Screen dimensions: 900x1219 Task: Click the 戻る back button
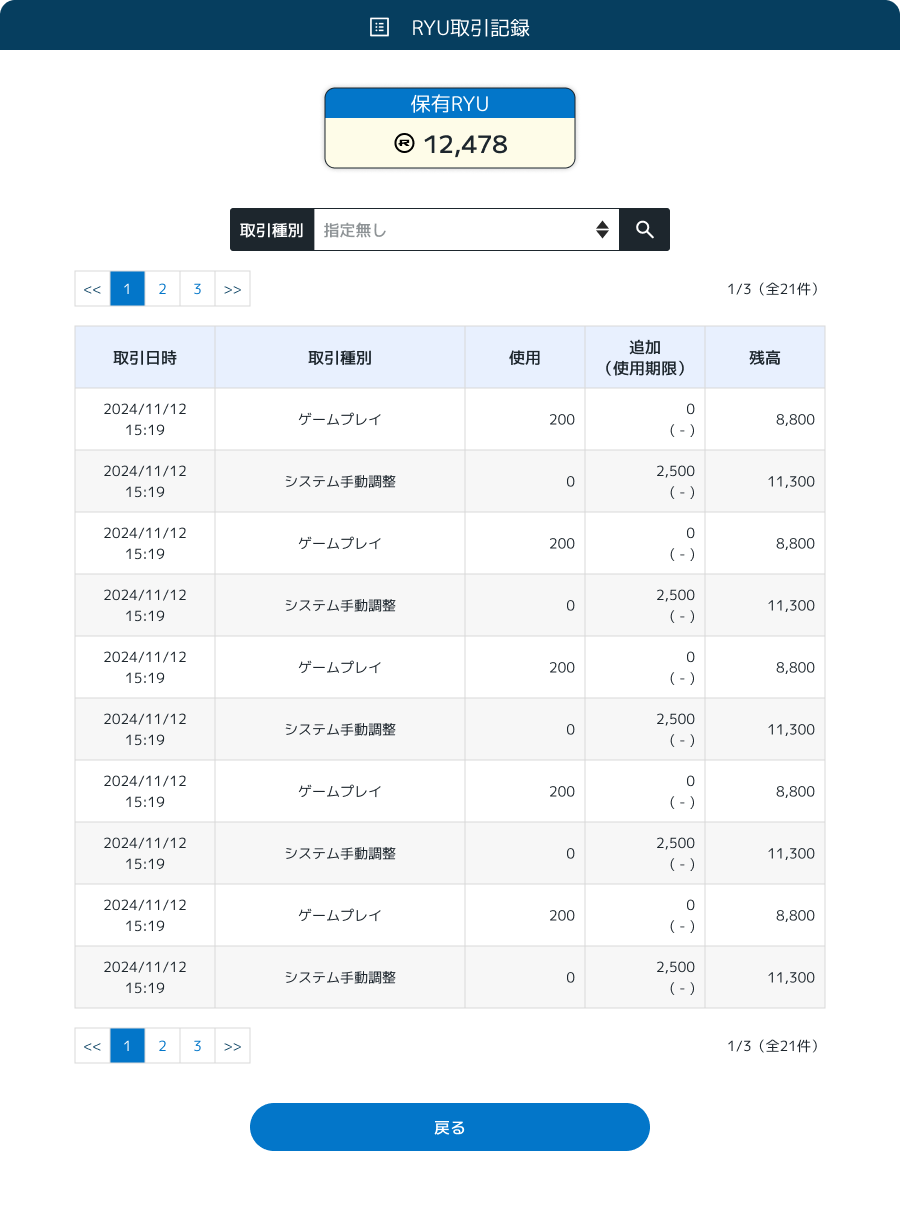(450, 1127)
